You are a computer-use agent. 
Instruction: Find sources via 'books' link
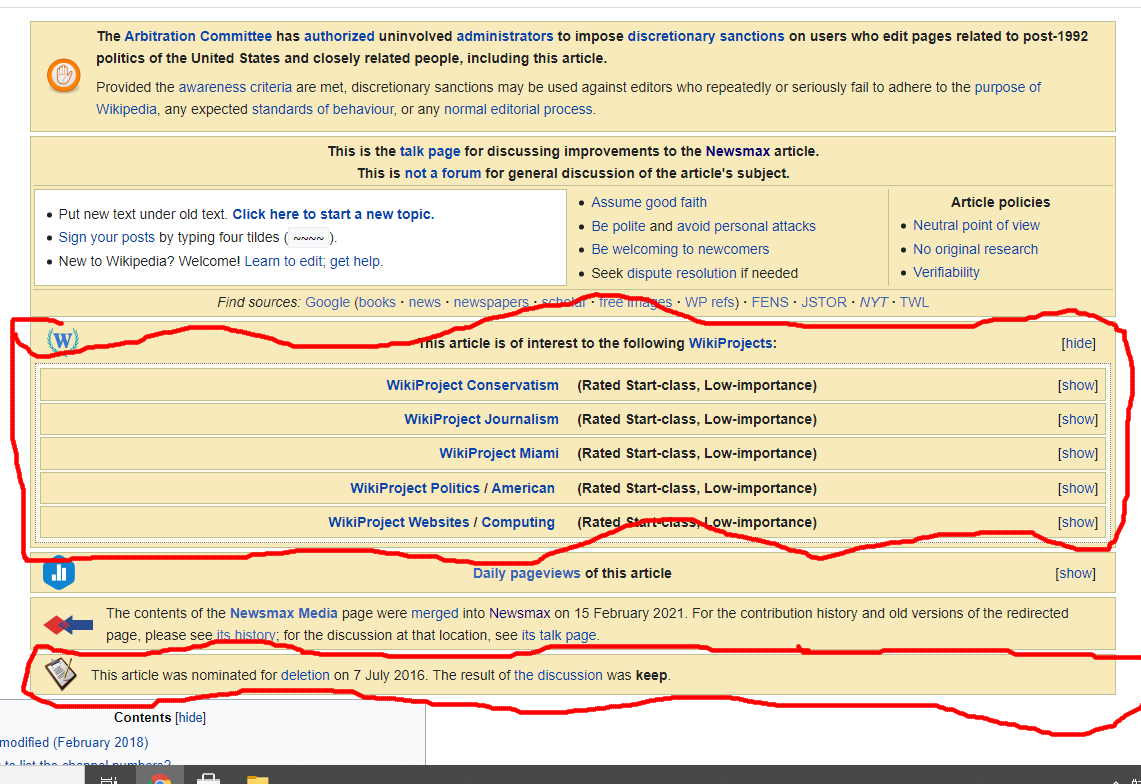(377, 302)
